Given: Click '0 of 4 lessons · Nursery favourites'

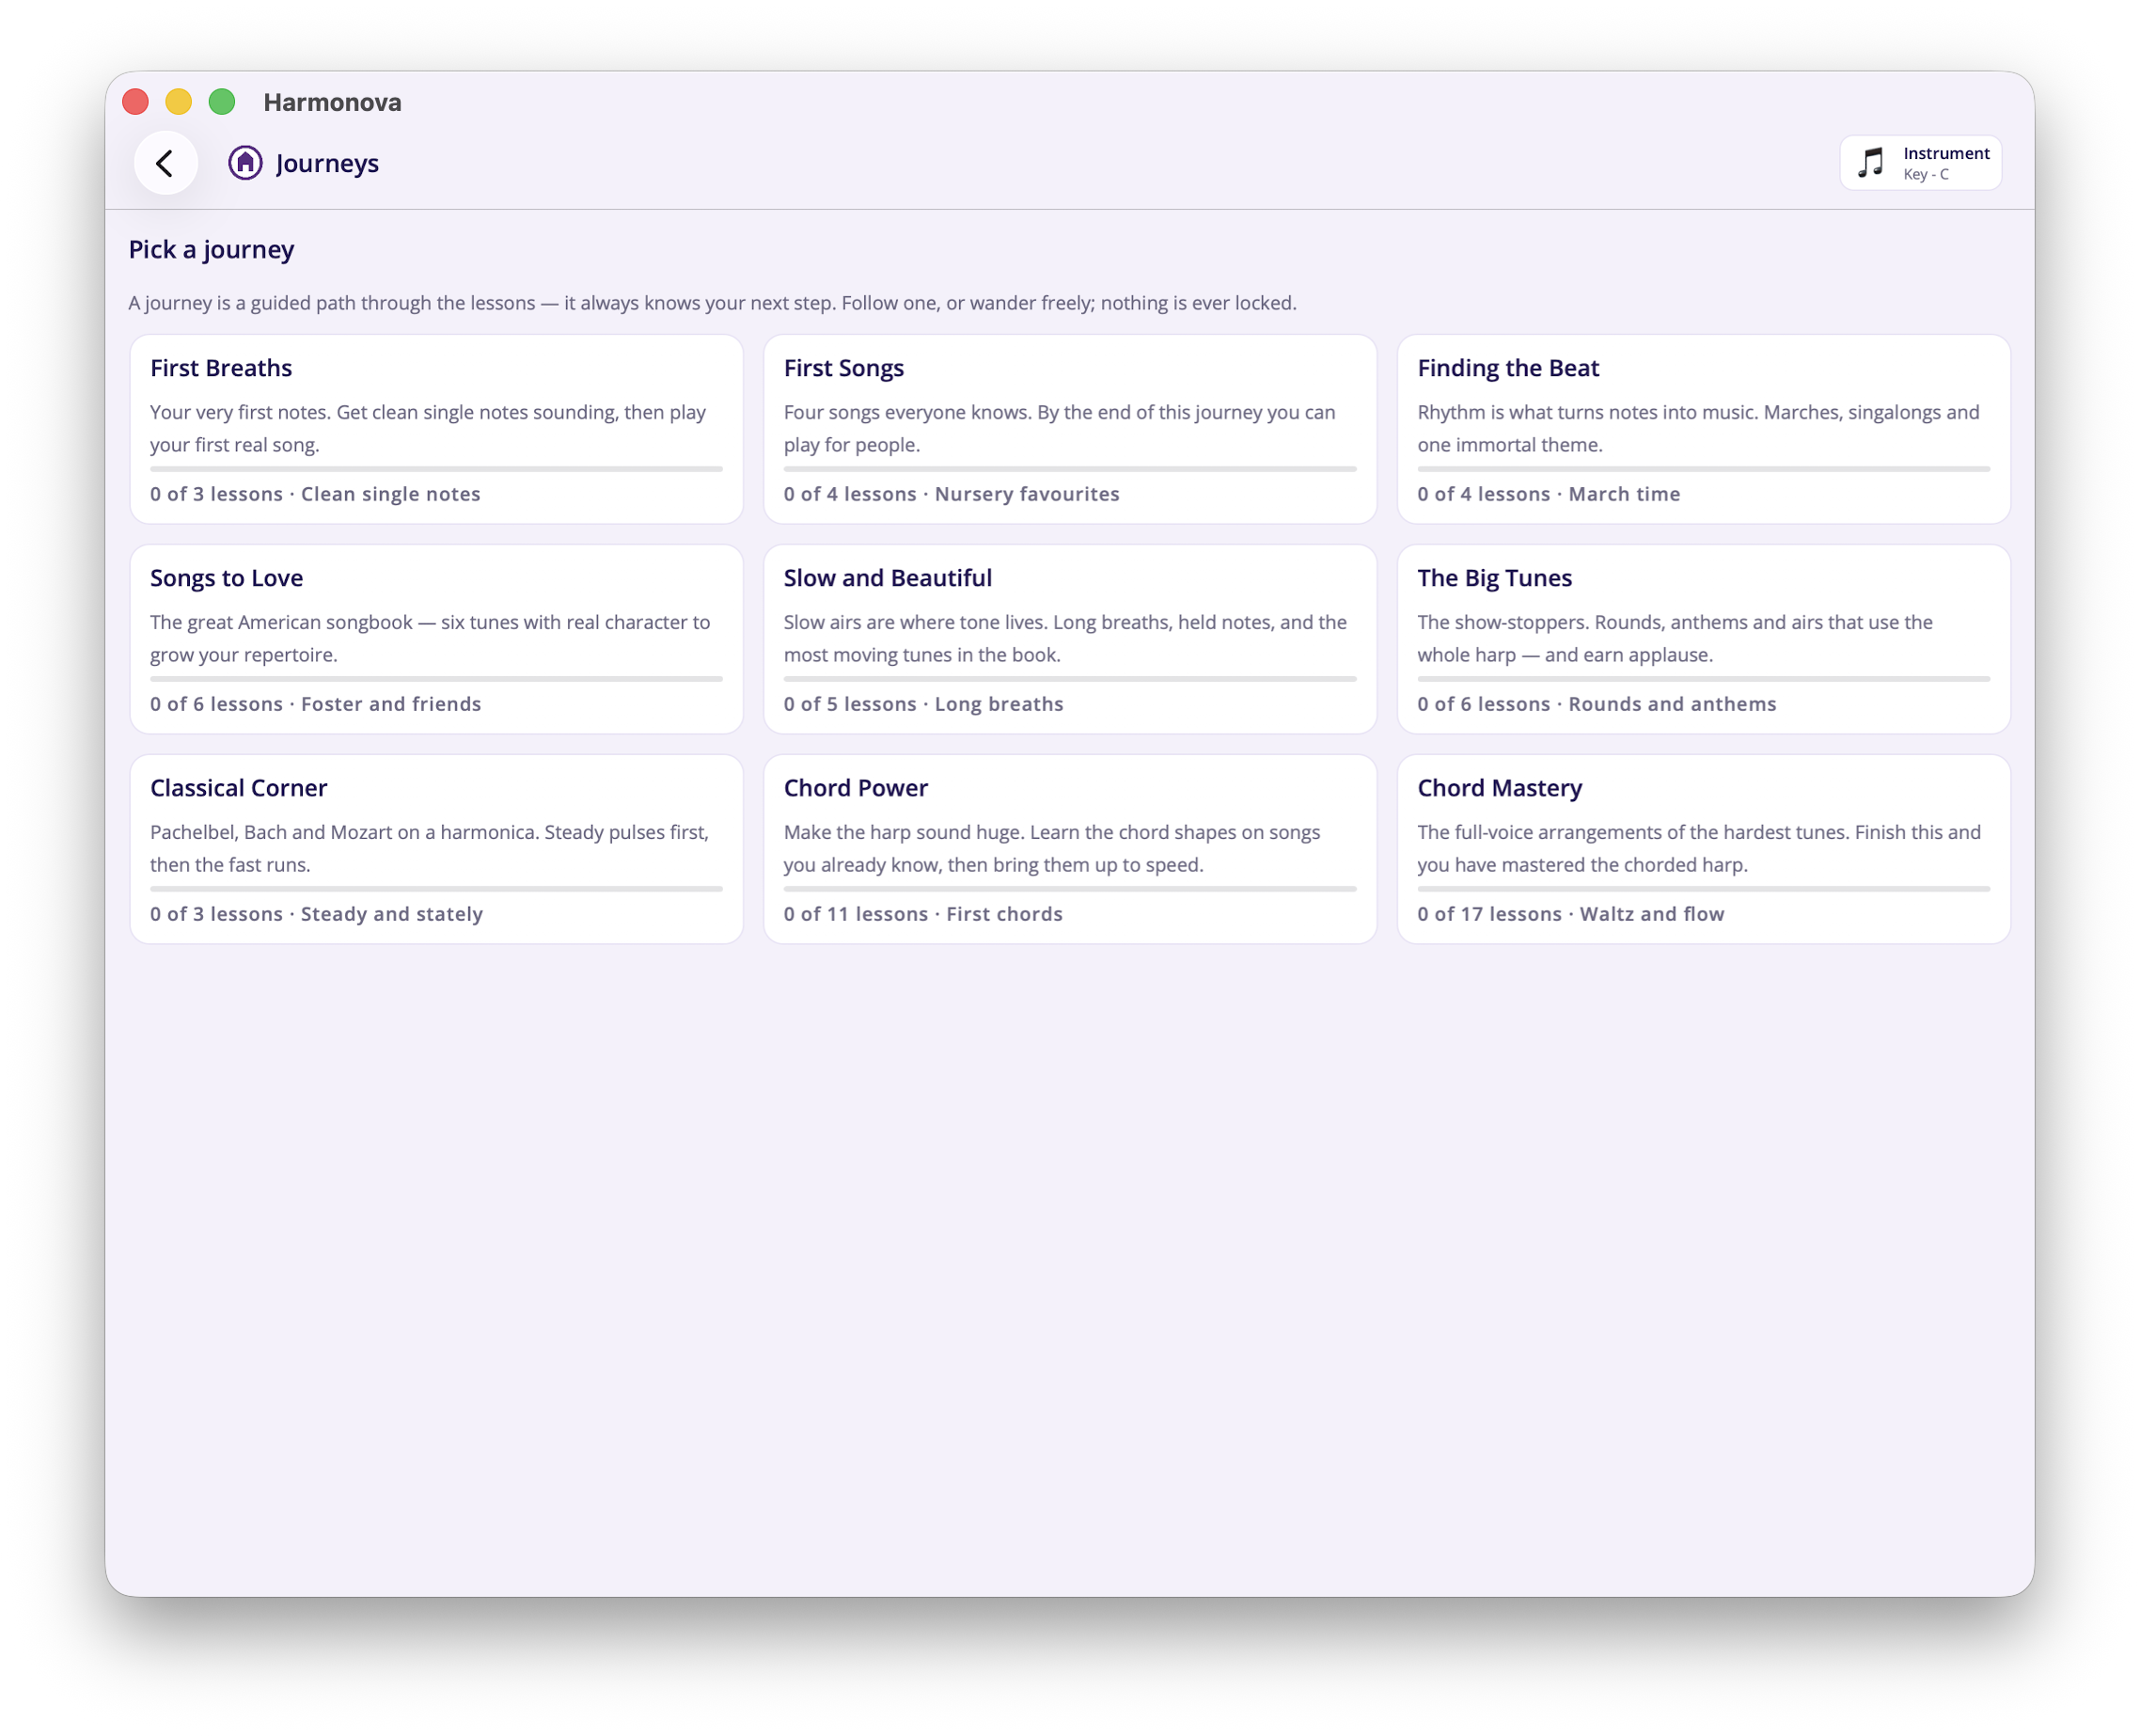Looking at the screenshot, I should point(952,494).
